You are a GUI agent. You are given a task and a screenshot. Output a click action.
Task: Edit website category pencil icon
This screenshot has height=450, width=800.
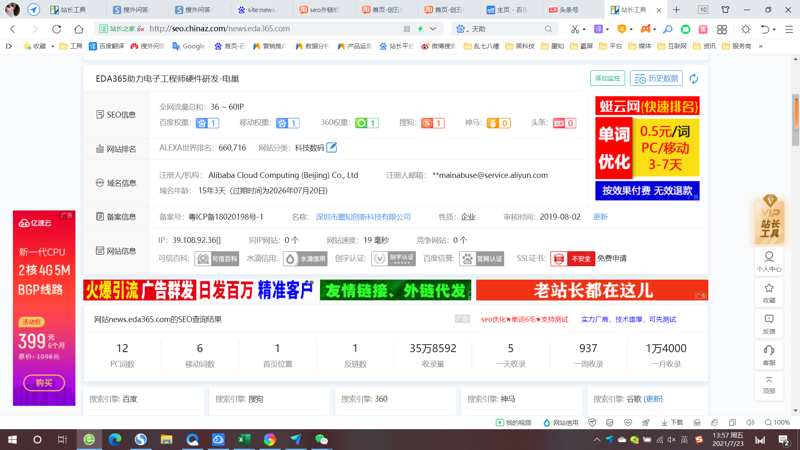(332, 147)
